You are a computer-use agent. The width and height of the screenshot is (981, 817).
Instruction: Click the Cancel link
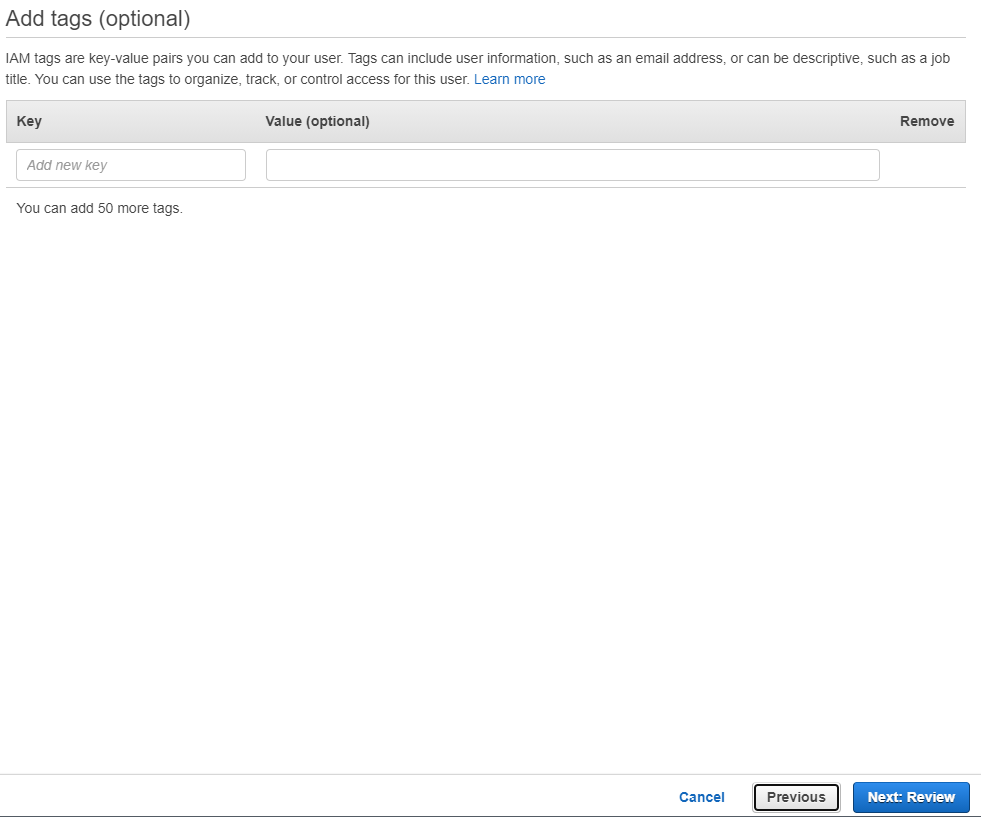[701, 797]
